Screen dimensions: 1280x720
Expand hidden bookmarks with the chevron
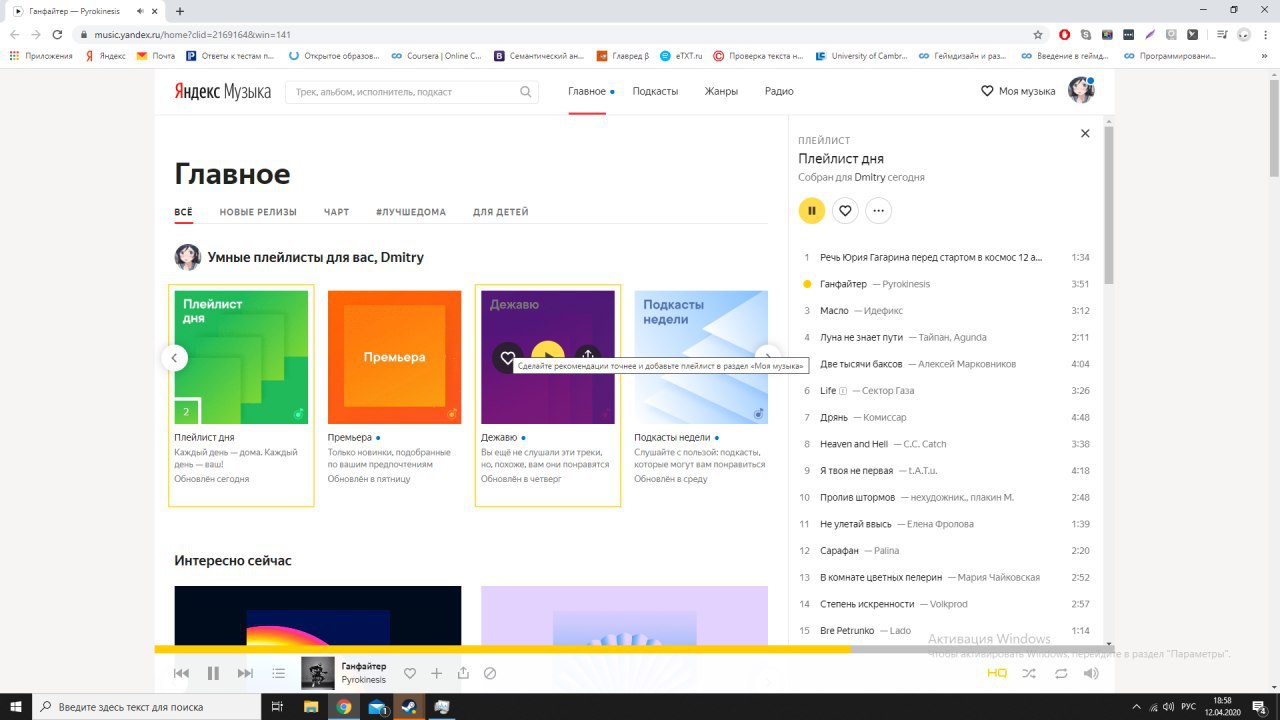[1266, 56]
